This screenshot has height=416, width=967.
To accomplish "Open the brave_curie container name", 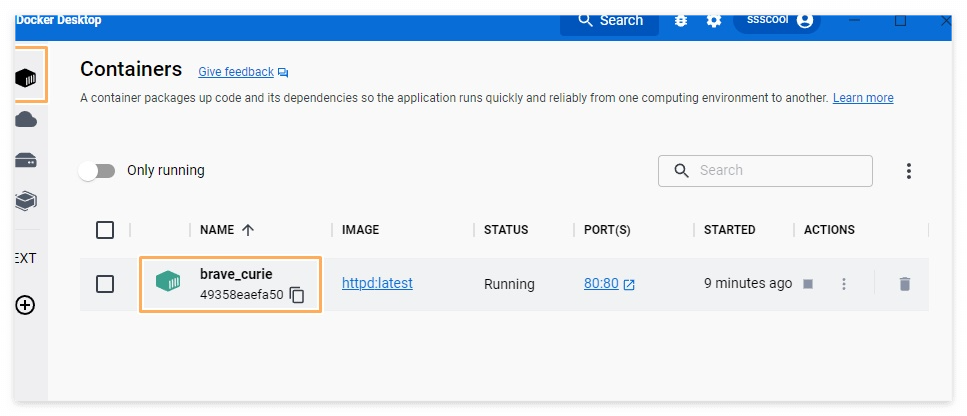I will pos(236,274).
